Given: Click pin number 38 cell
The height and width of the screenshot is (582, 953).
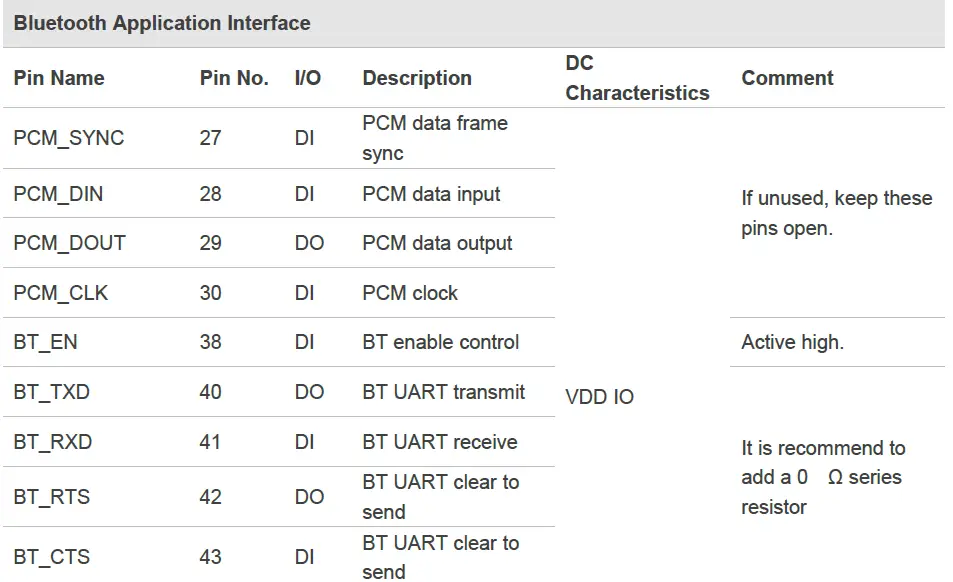Looking at the screenshot, I should [x=210, y=342].
